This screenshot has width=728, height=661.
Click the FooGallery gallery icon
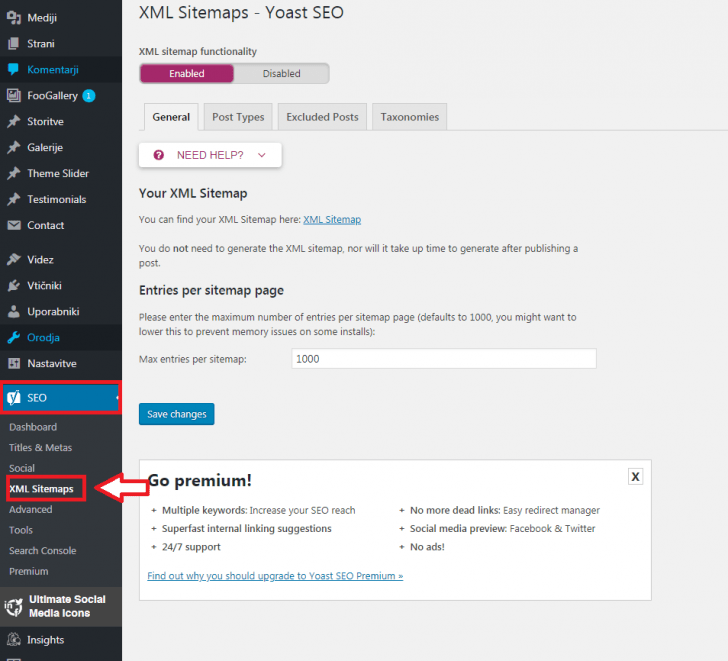14,96
